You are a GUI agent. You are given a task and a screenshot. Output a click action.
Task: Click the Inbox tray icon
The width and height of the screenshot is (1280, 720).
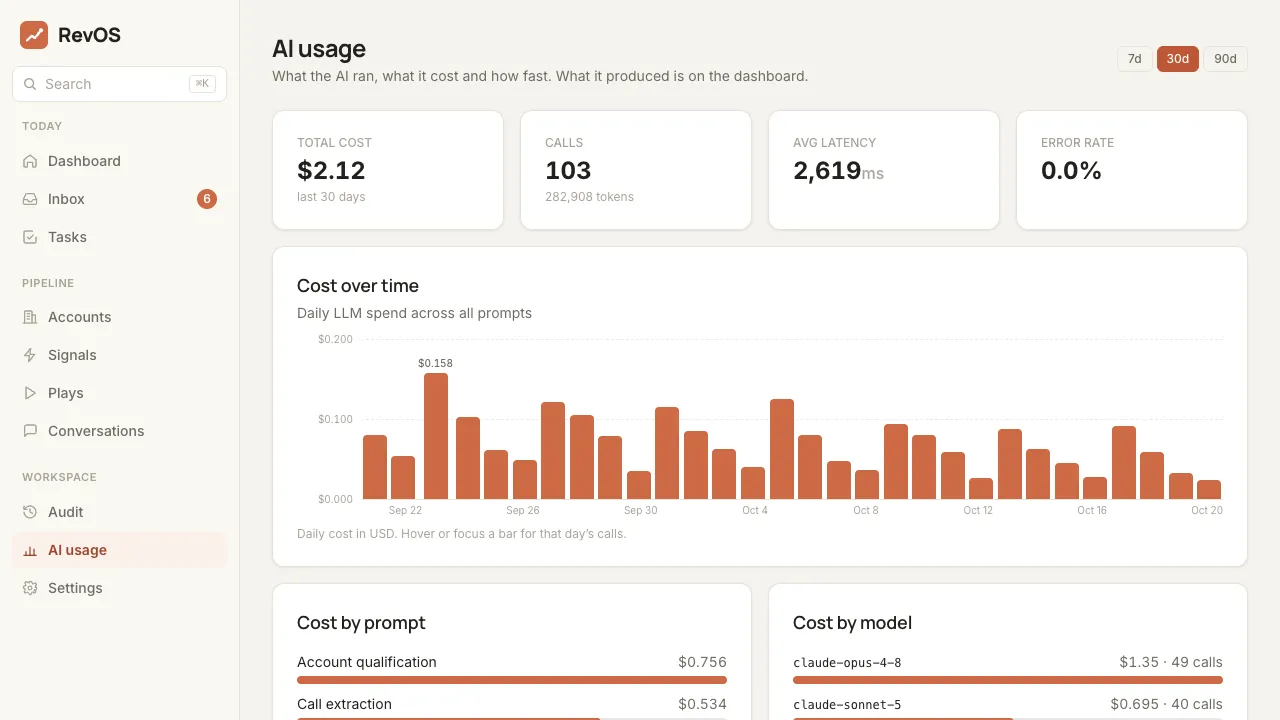click(x=30, y=199)
